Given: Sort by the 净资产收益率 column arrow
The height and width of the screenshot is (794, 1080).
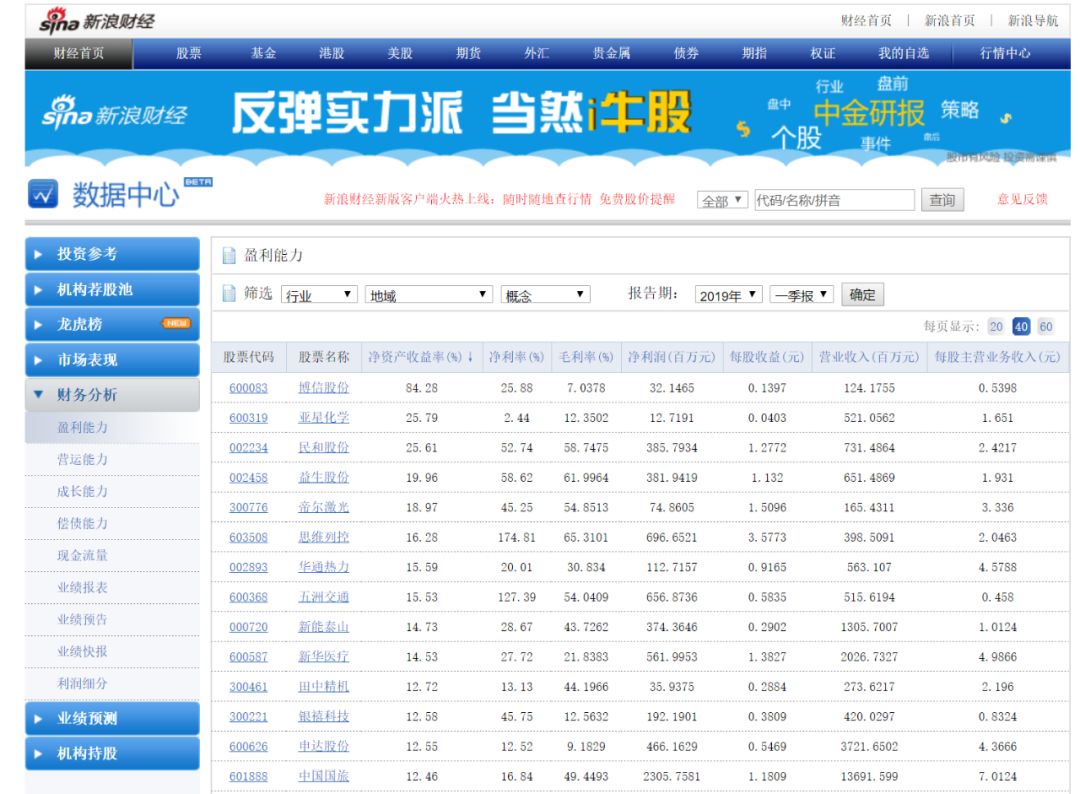Looking at the screenshot, I should coord(470,357).
